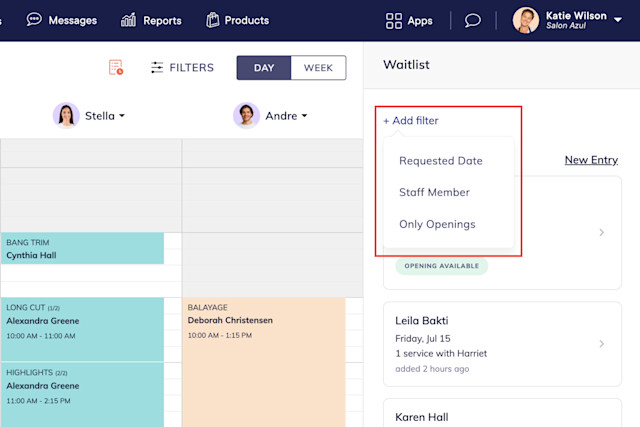Go to Products in the navigation bar
640x427 pixels.
pos(237,20)
